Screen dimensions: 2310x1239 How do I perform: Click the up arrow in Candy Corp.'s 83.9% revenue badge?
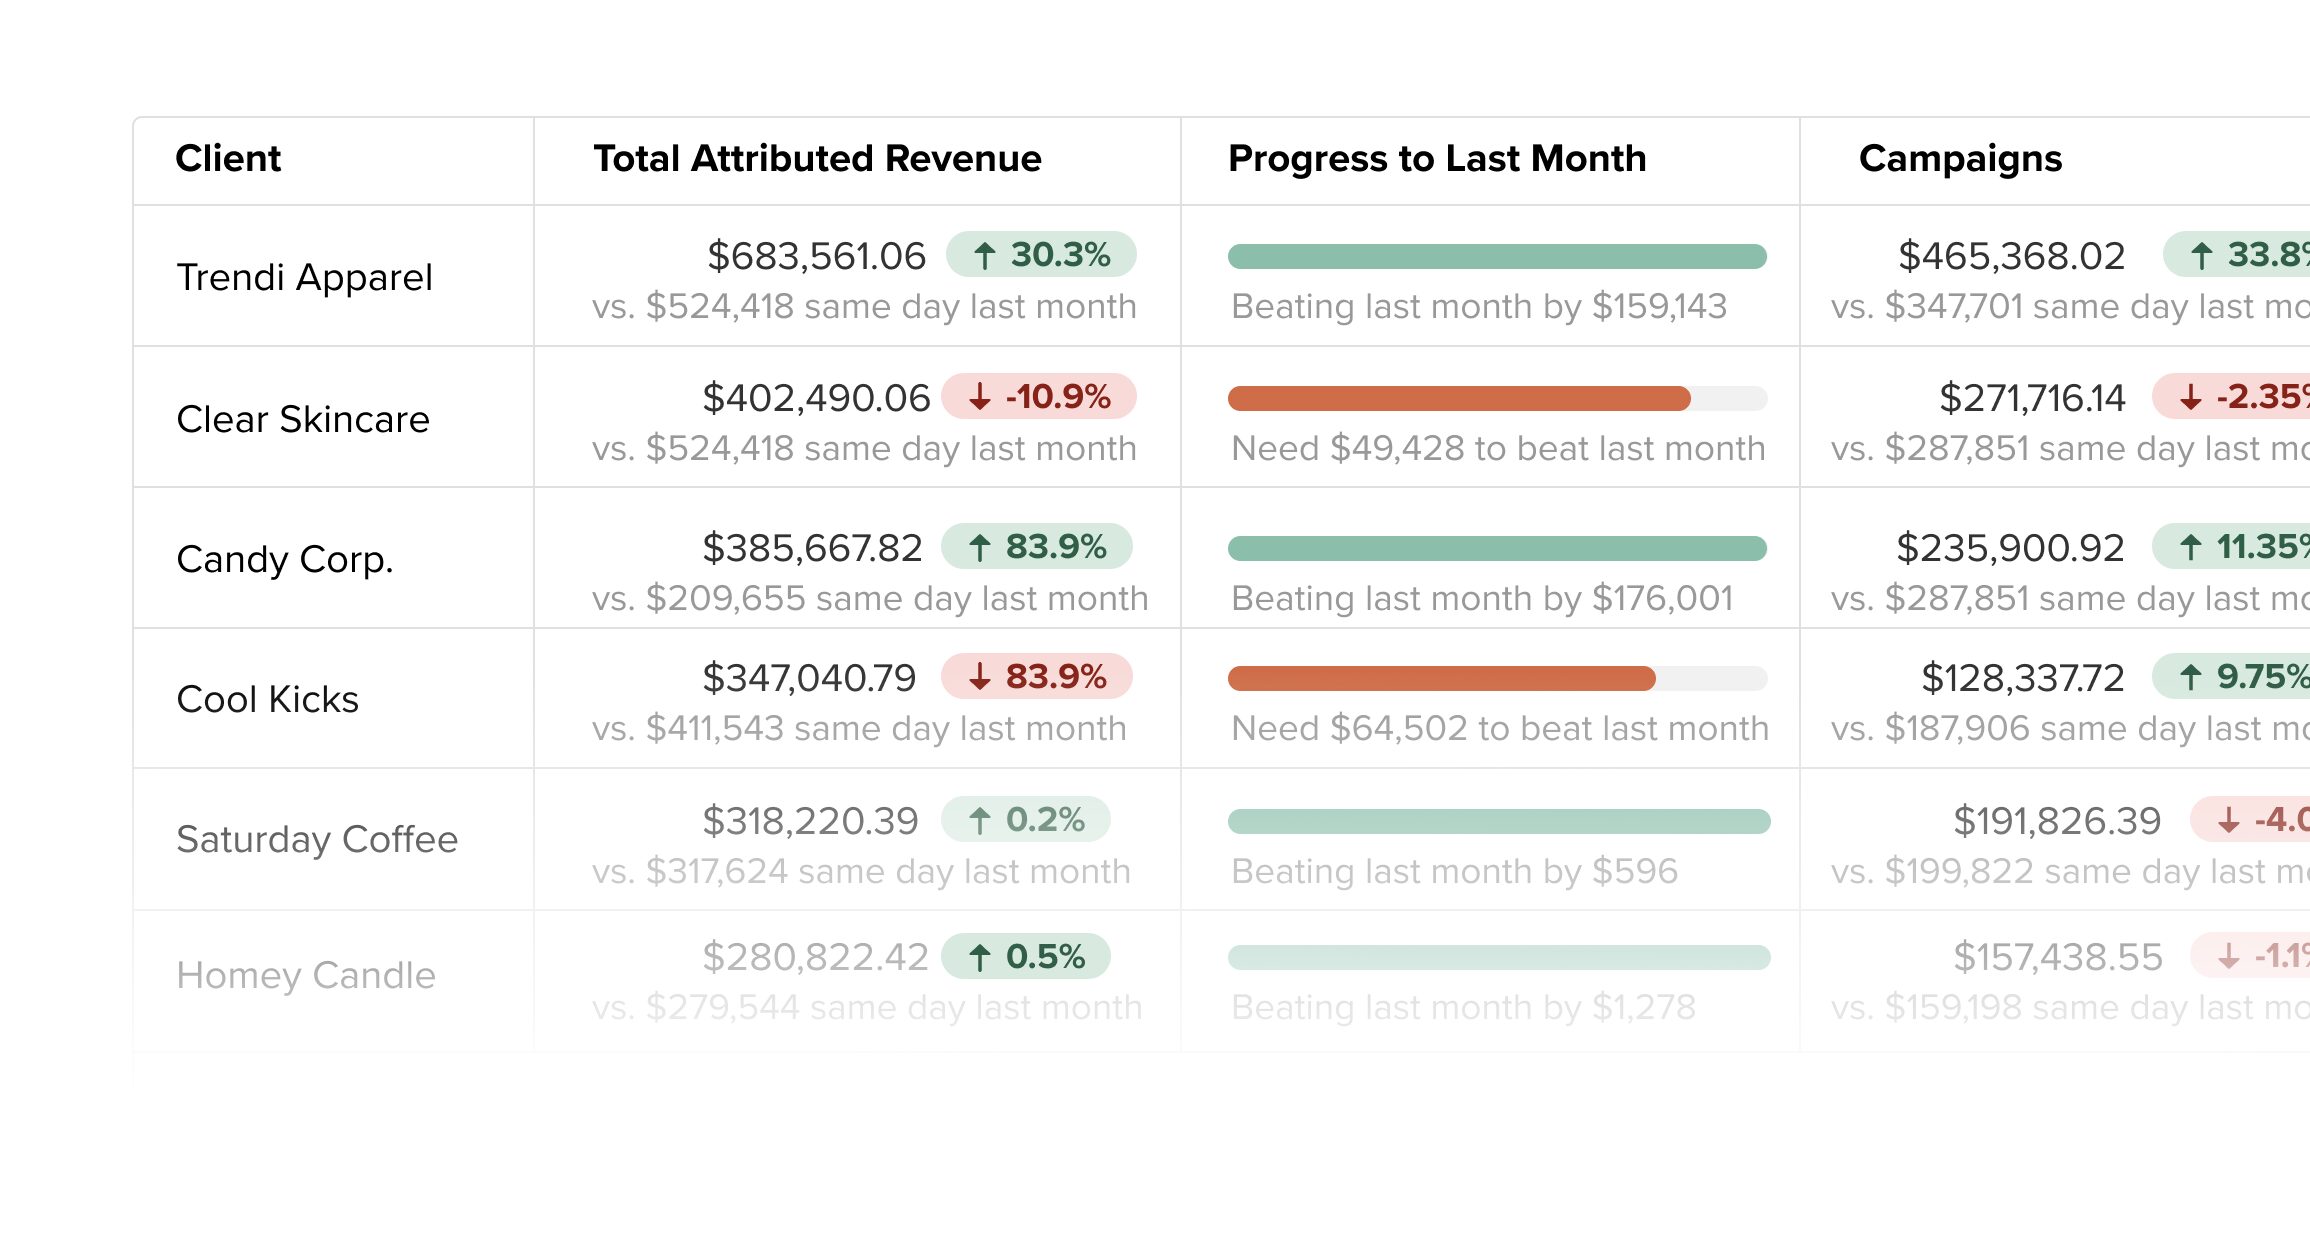click(x=980, y=547)
